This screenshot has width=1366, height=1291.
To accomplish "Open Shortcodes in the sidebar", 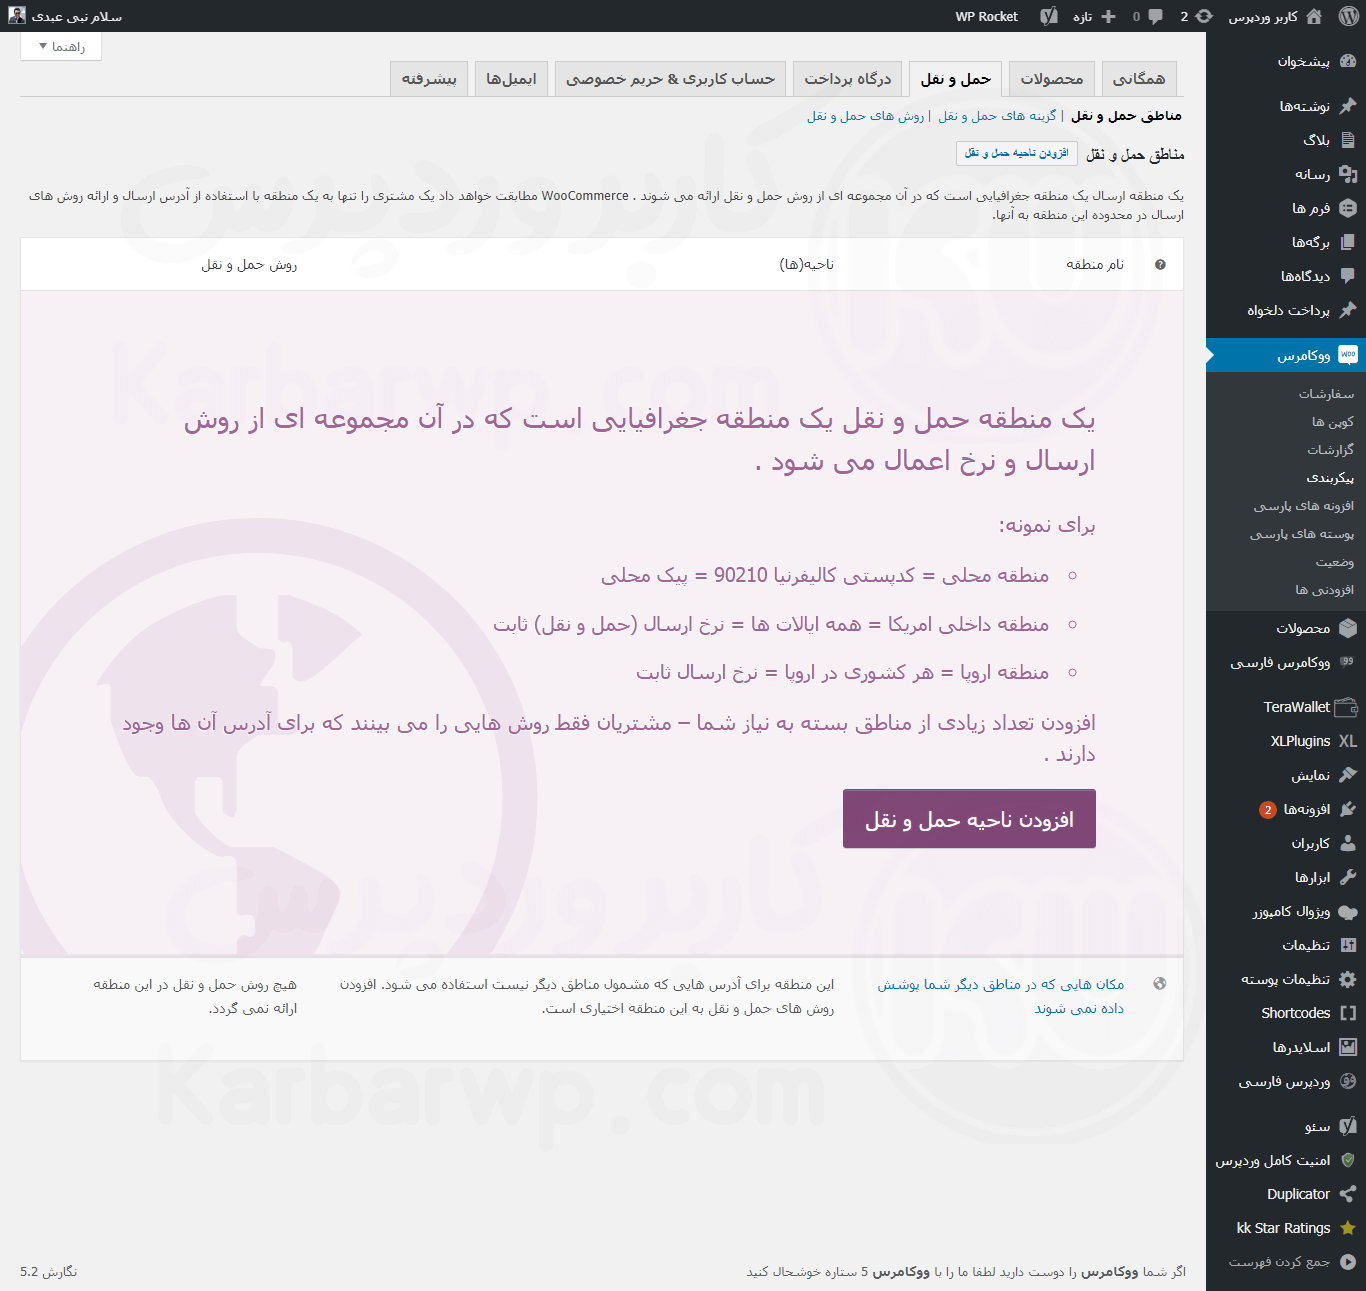I will [x=1296, y=1013].
